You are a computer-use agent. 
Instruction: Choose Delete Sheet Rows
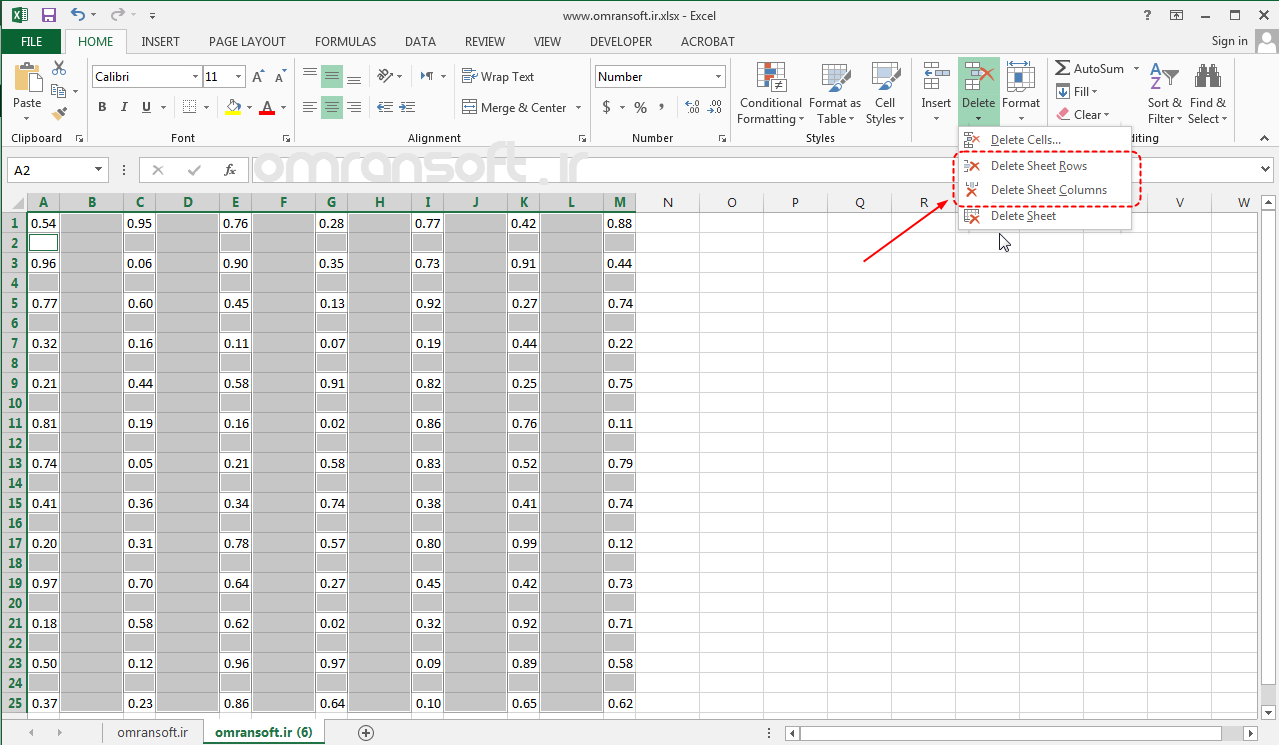click(1044, 166)
